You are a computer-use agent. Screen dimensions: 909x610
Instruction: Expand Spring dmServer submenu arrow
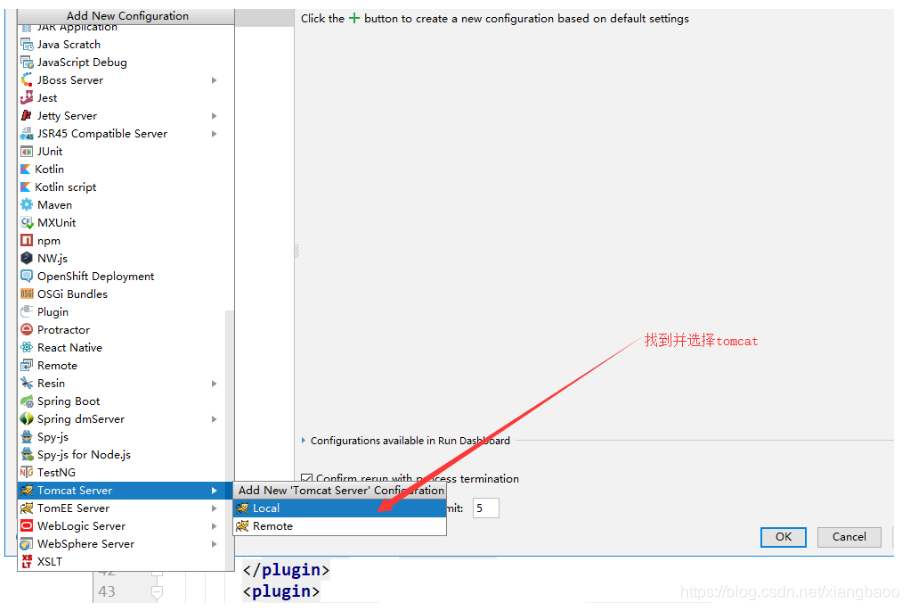[214, 419]
